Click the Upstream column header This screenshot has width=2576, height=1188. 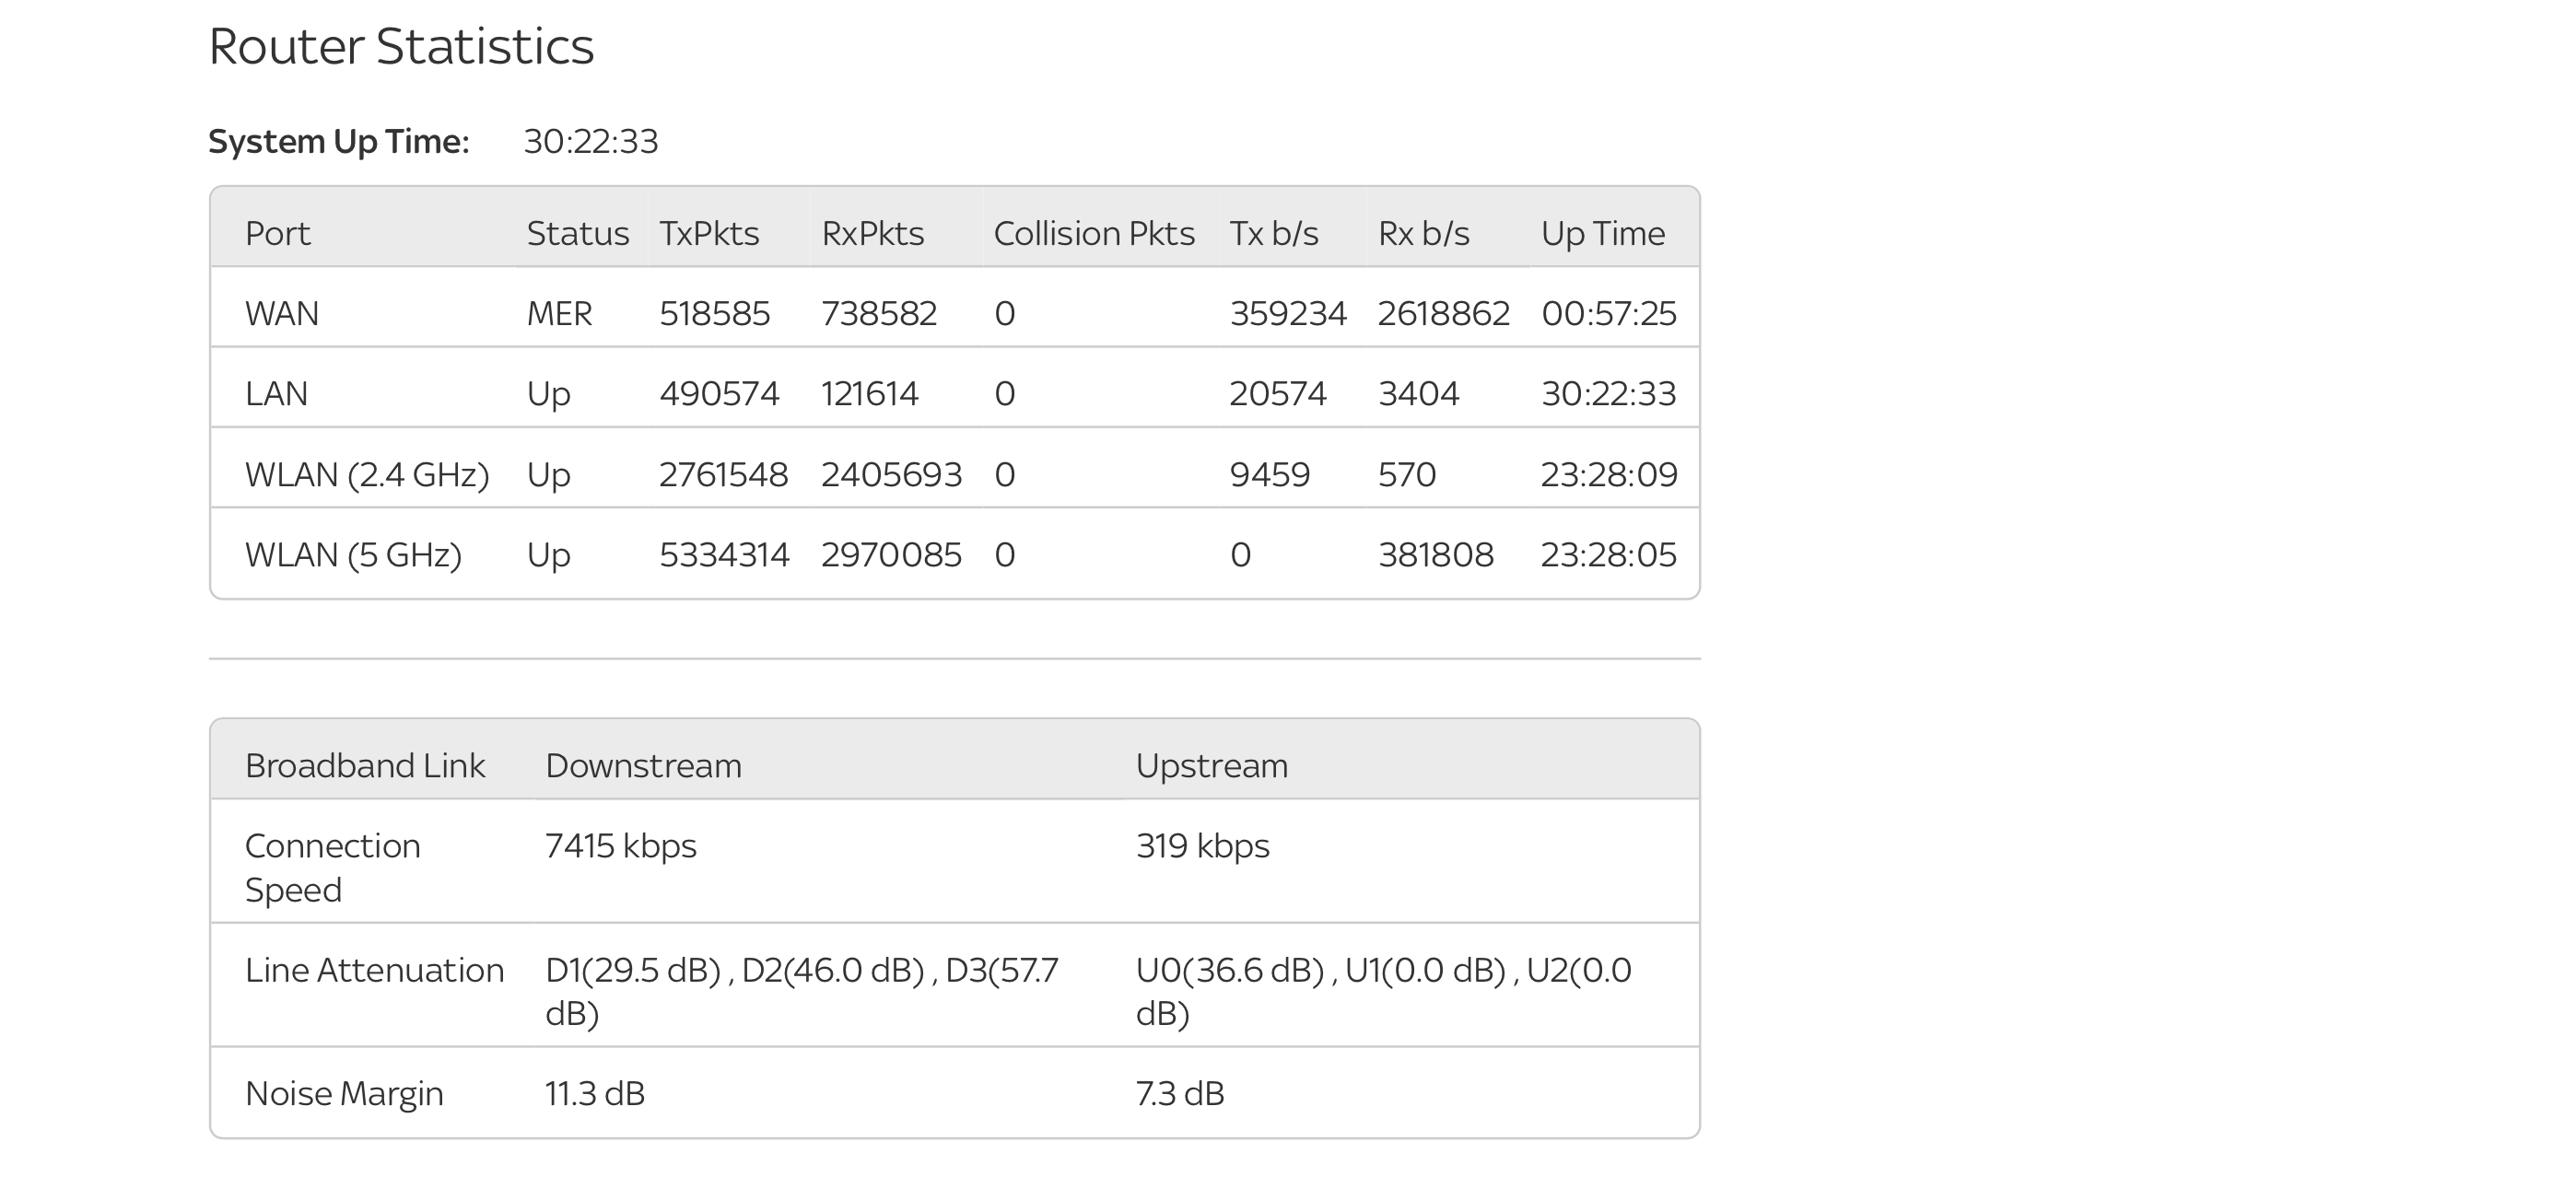[x=1211, y=766]
